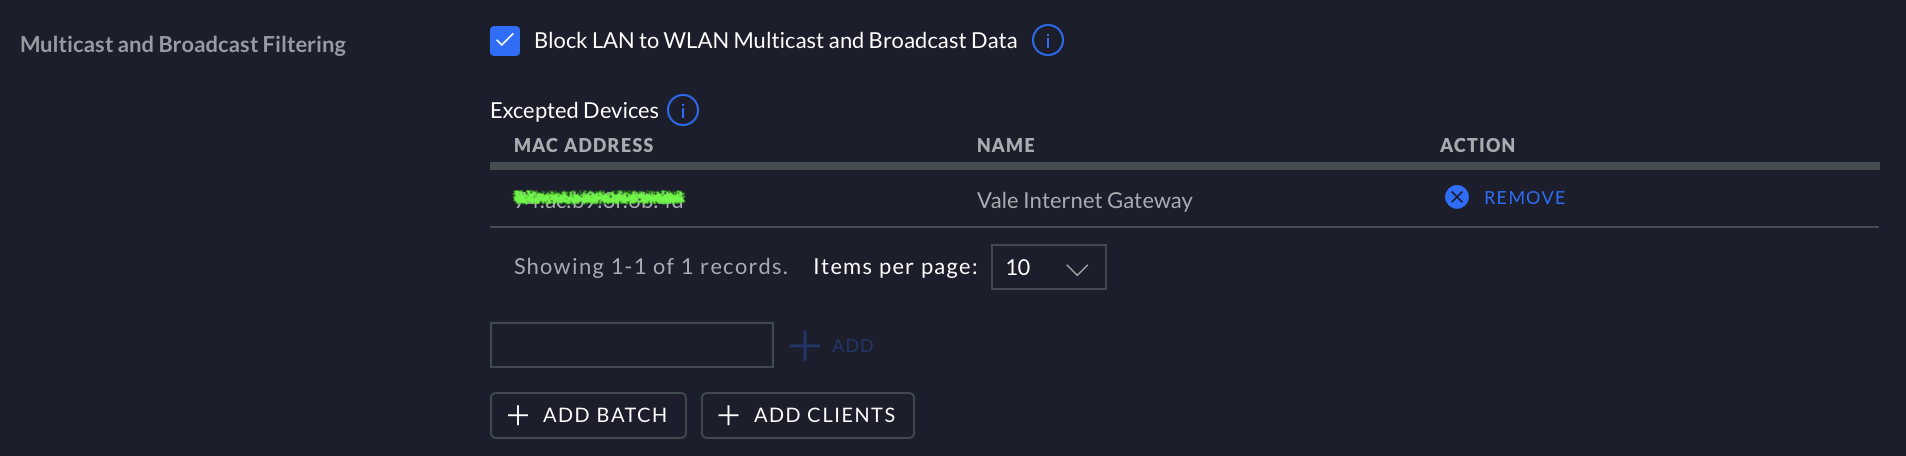1906x456 pixels.
Task: Open the Excepted Devices info tooltip icon
Action: pyautogui.click(x=683, y=110)
